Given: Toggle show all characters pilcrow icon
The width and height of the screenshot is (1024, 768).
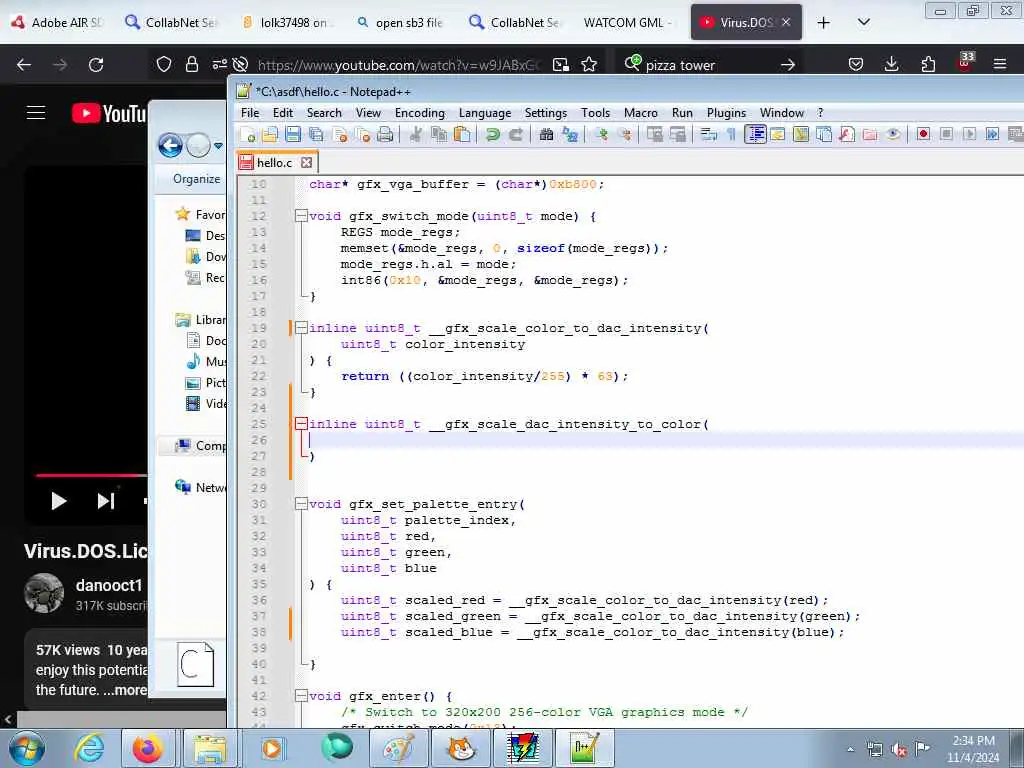Looking at the screenshot, I should tap(731, 135).
